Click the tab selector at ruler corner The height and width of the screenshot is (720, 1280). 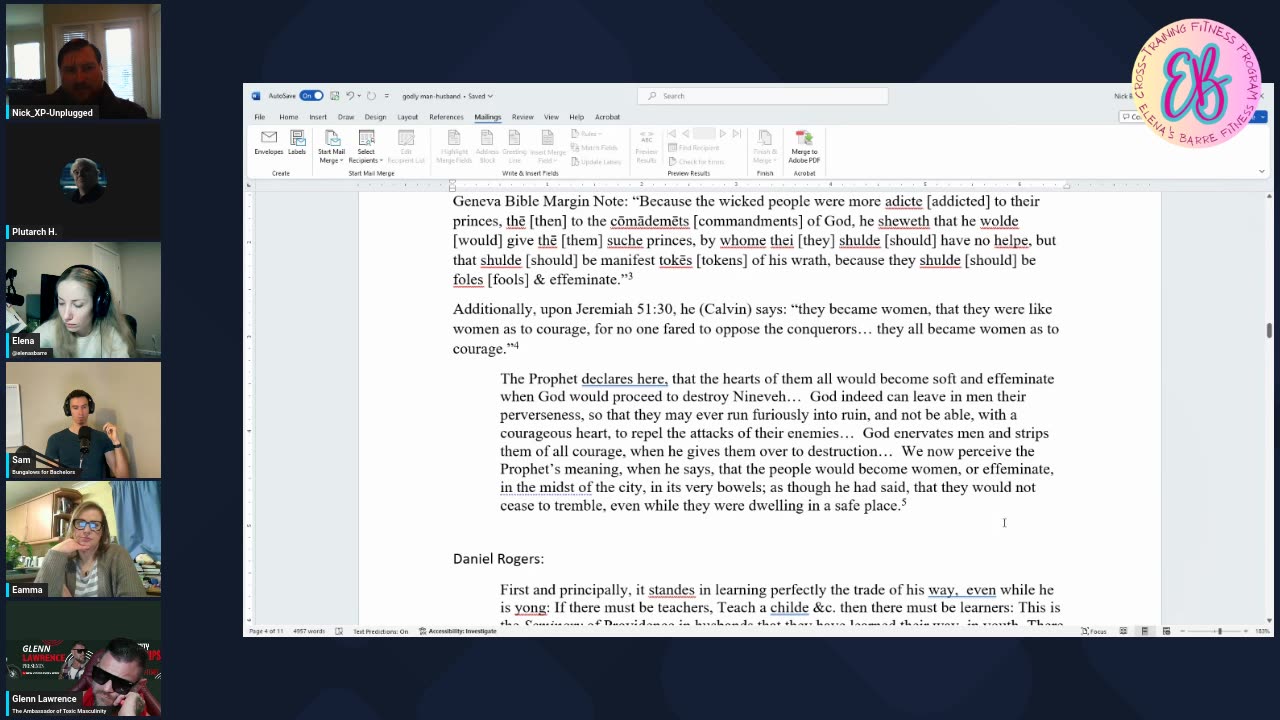click(251, 186)
